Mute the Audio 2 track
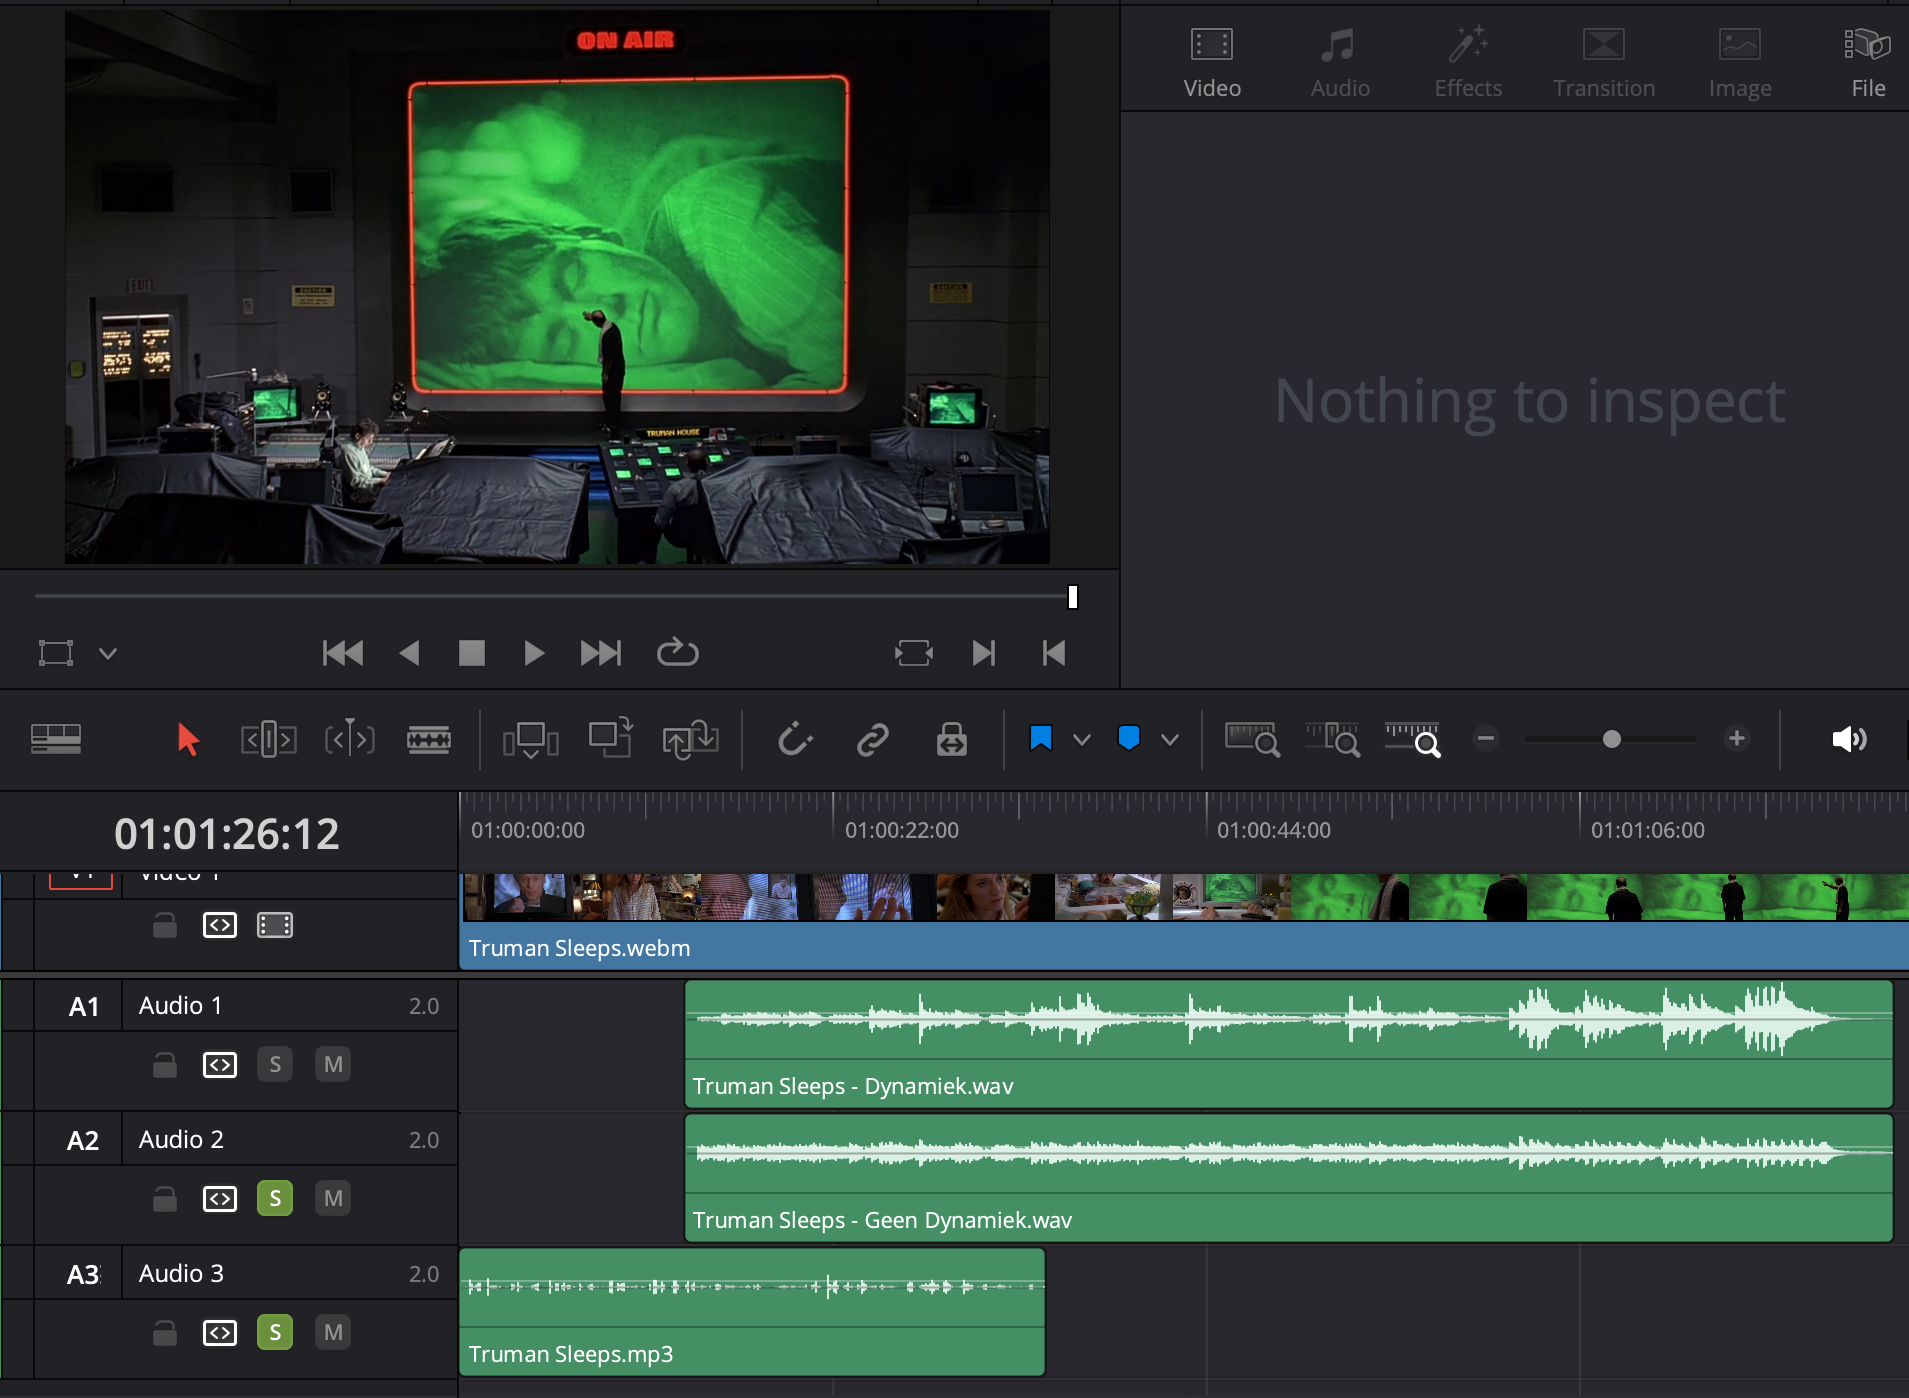Screen dimensions: 1909x1398 pyautogui.click(x=333, y=1199)
